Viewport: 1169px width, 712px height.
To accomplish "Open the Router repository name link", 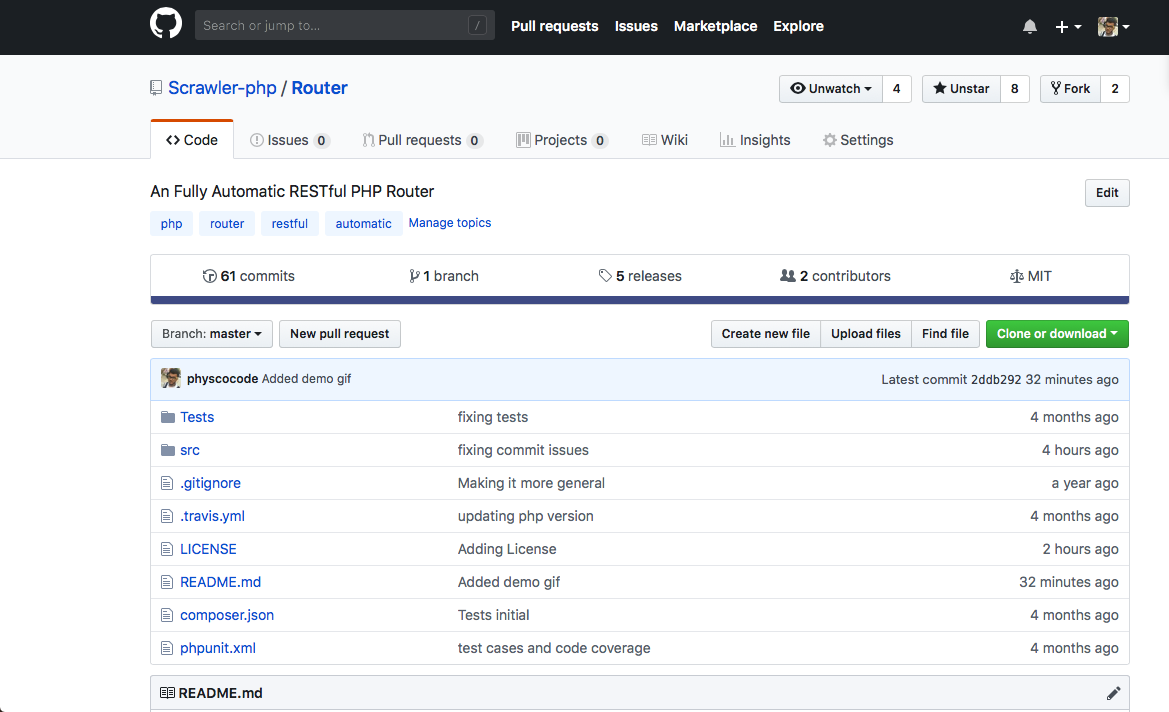I will pyautogui.click(x=319, y=88).
